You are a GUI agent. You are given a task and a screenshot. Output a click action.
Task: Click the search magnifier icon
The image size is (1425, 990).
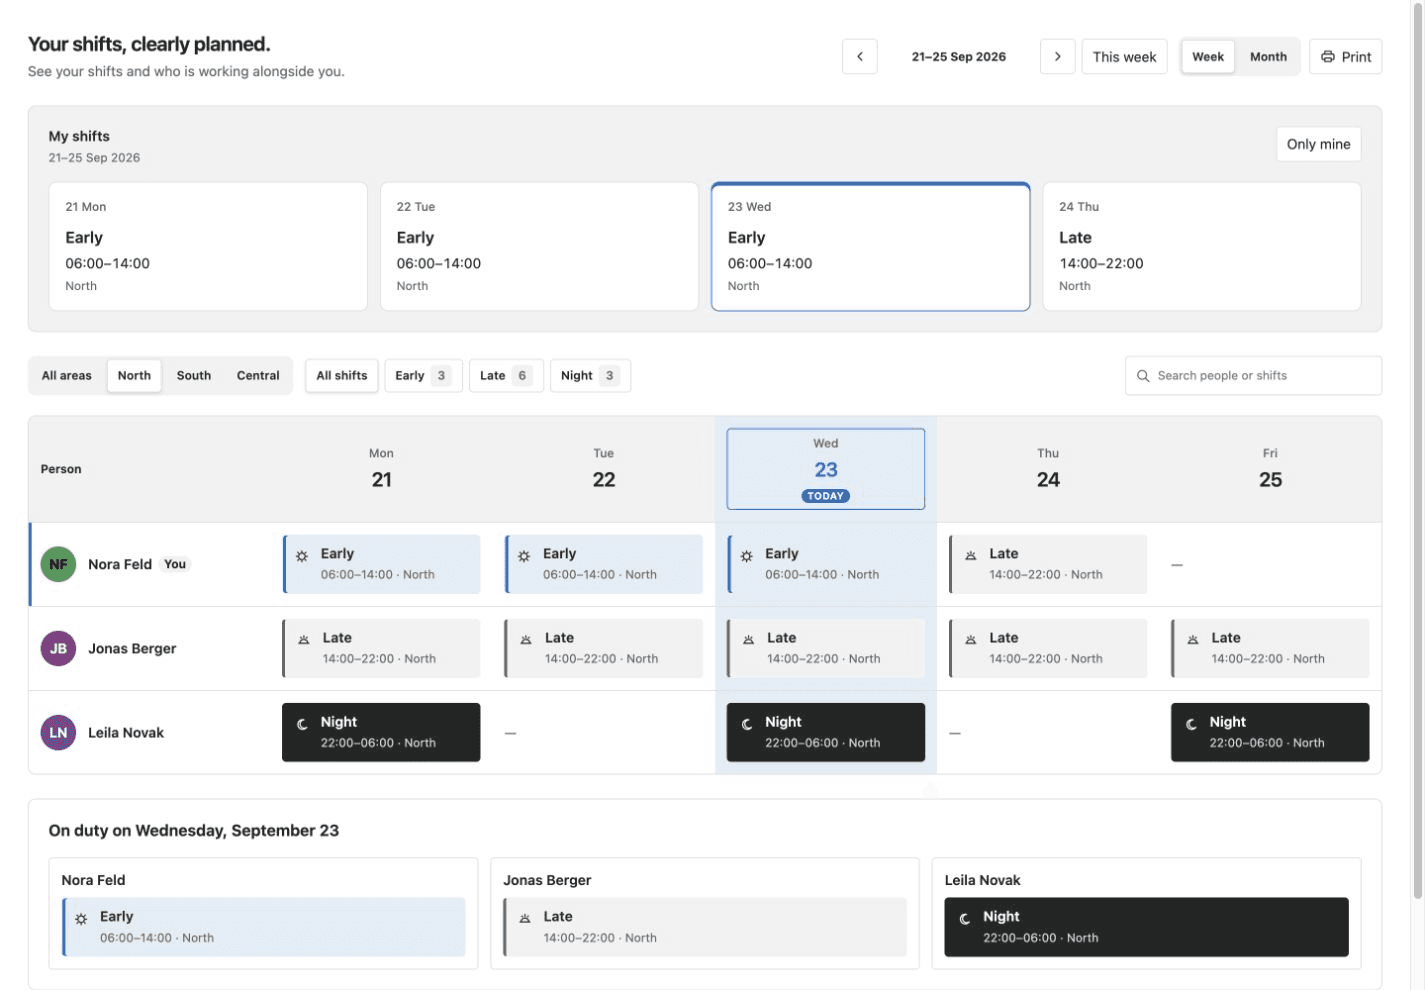click(x=1143, y=376)
